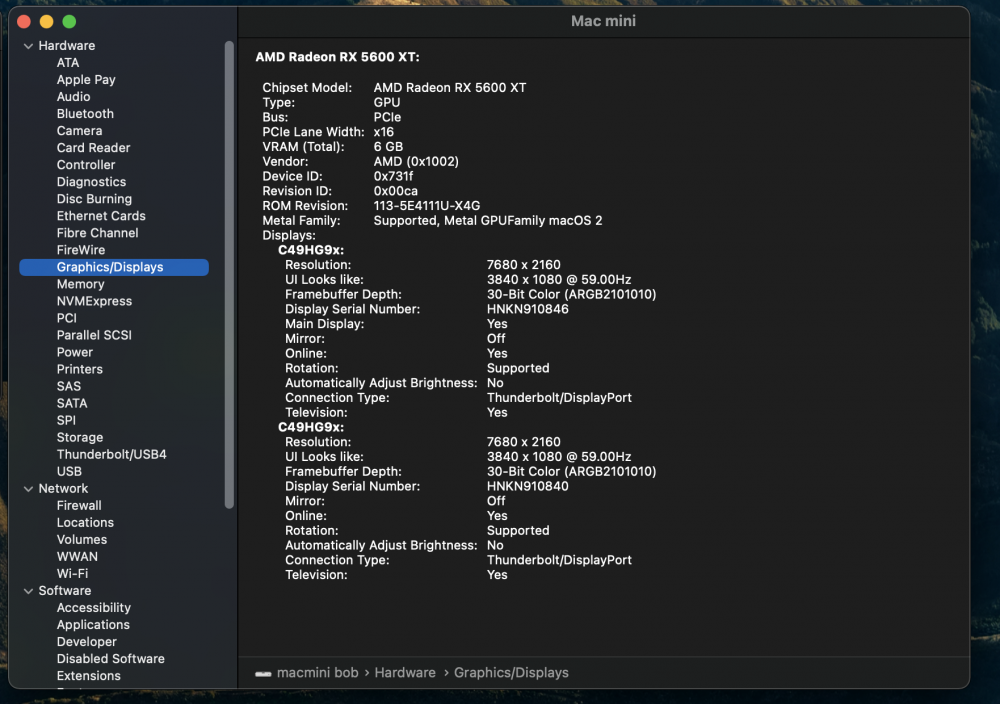This screenshot has height=704, width=1000.
Task: Select the Camera item
Action: click(x=79, y=131)
